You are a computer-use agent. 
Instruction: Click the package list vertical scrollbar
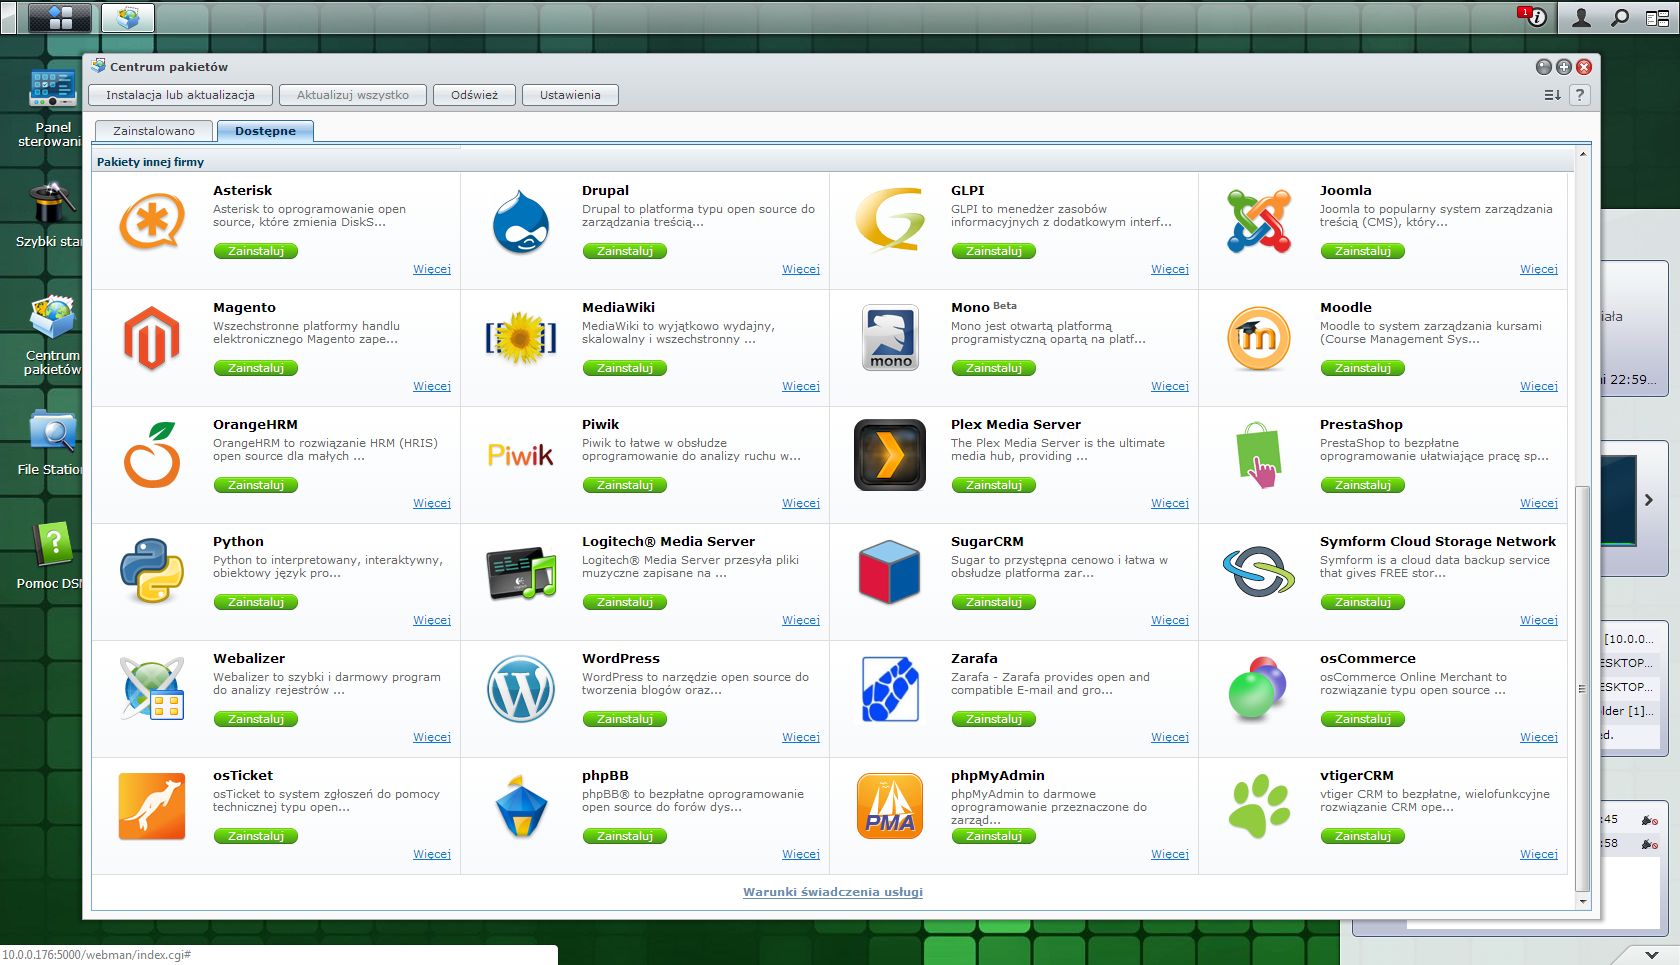[1582, 689]
